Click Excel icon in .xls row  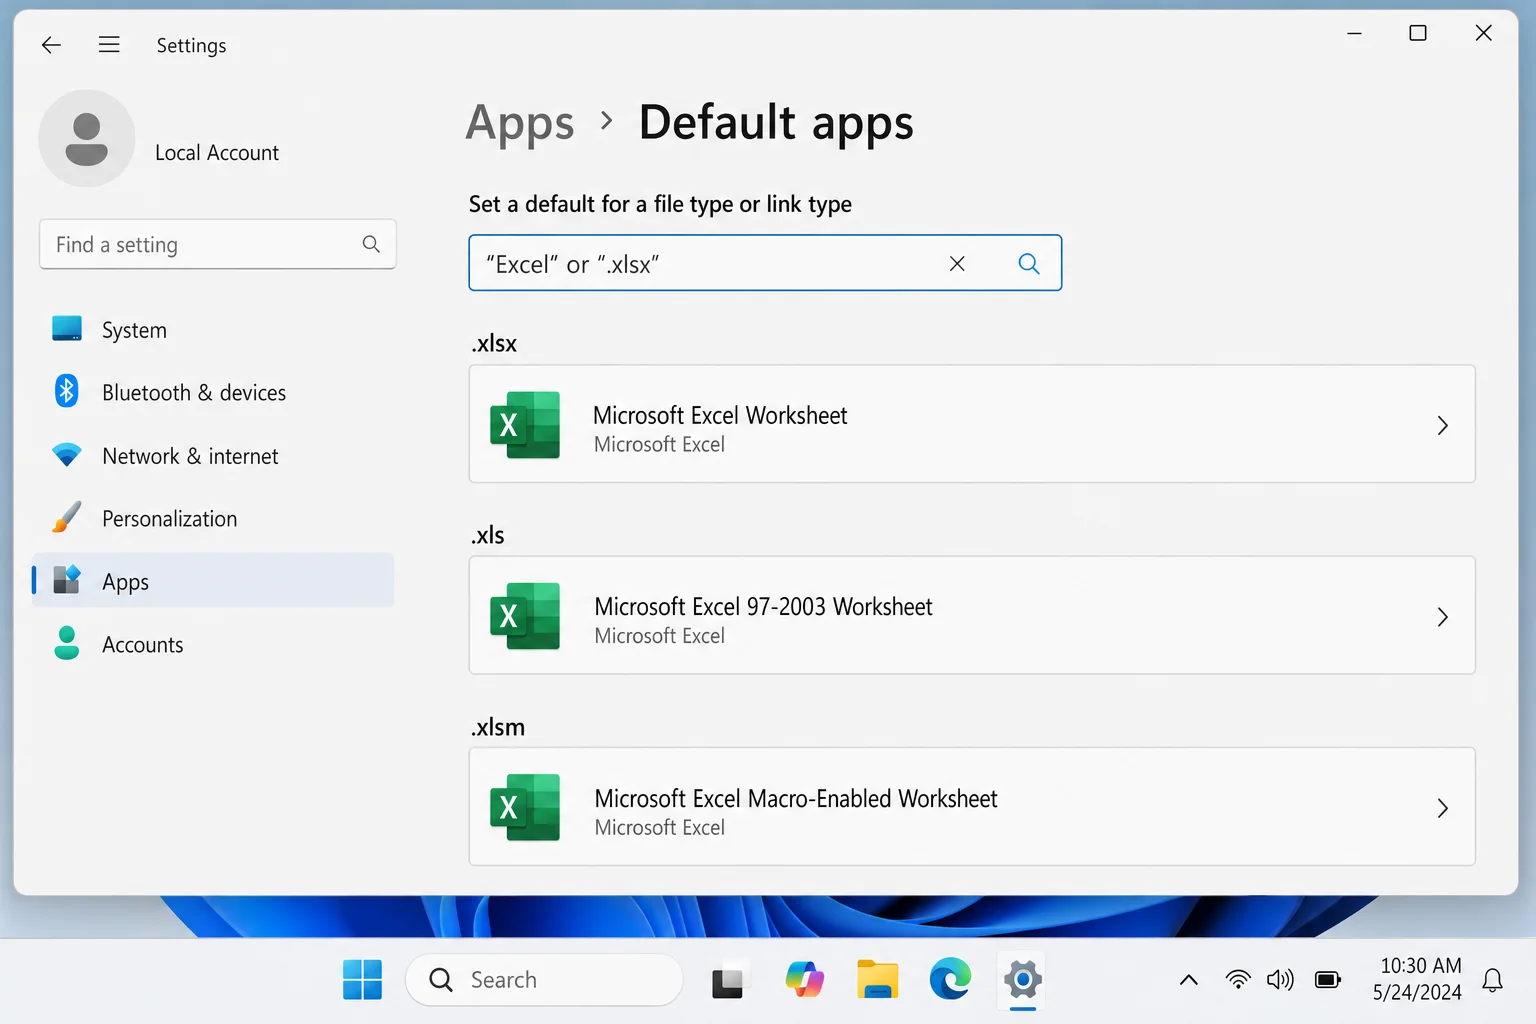[525, 616]
